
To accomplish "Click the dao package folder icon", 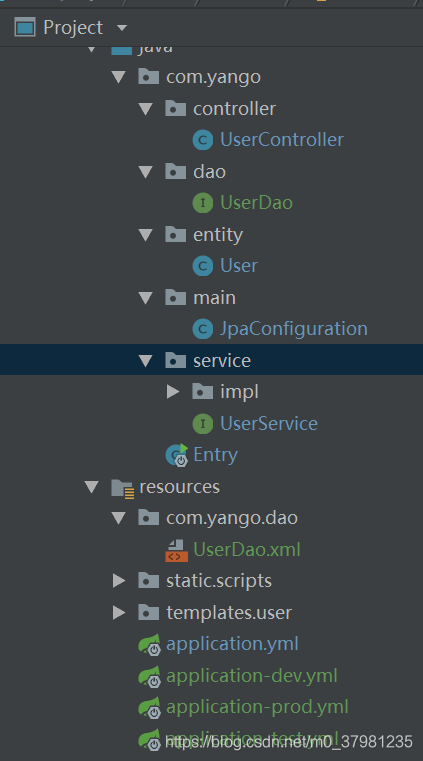I will tap(176, 171).
